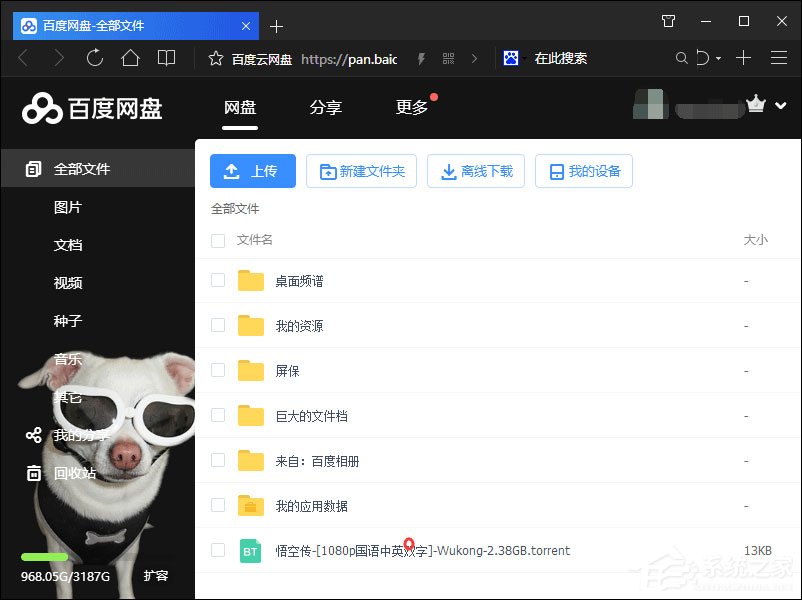Select the checkbox for the Wukong torrent file
The width and height of the screenshot is (802, 600).
pyautogui.click(x=217, y=550)
